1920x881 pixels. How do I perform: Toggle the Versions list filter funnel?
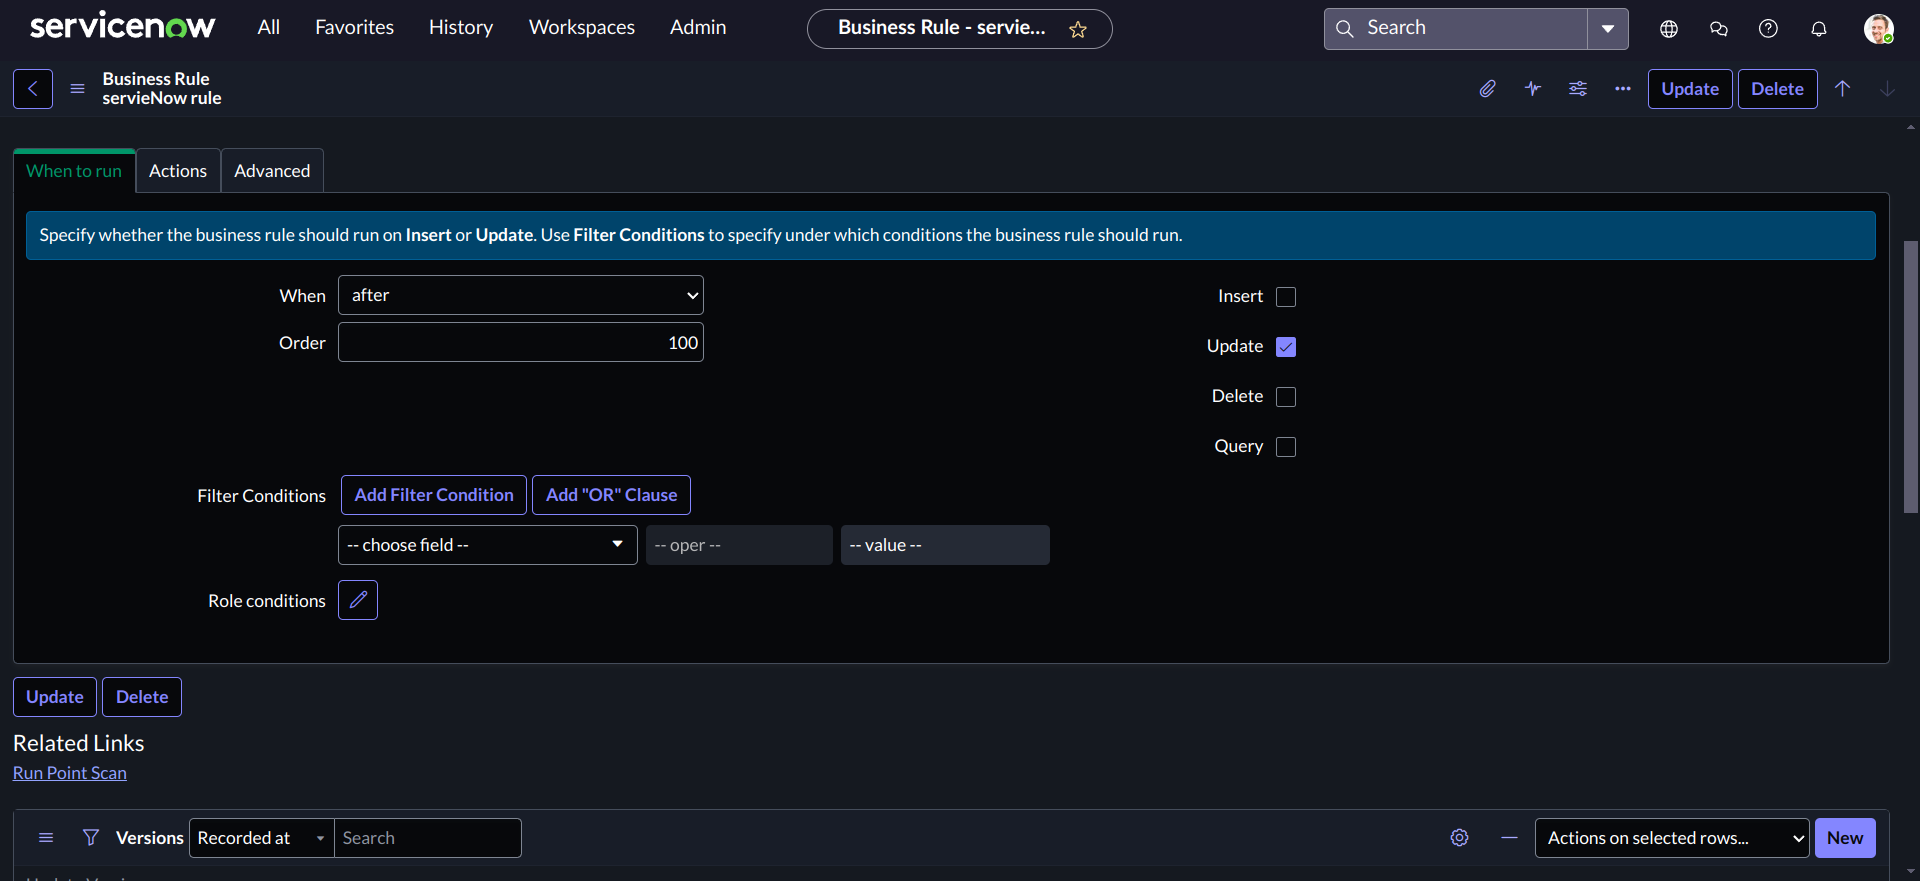91,838
